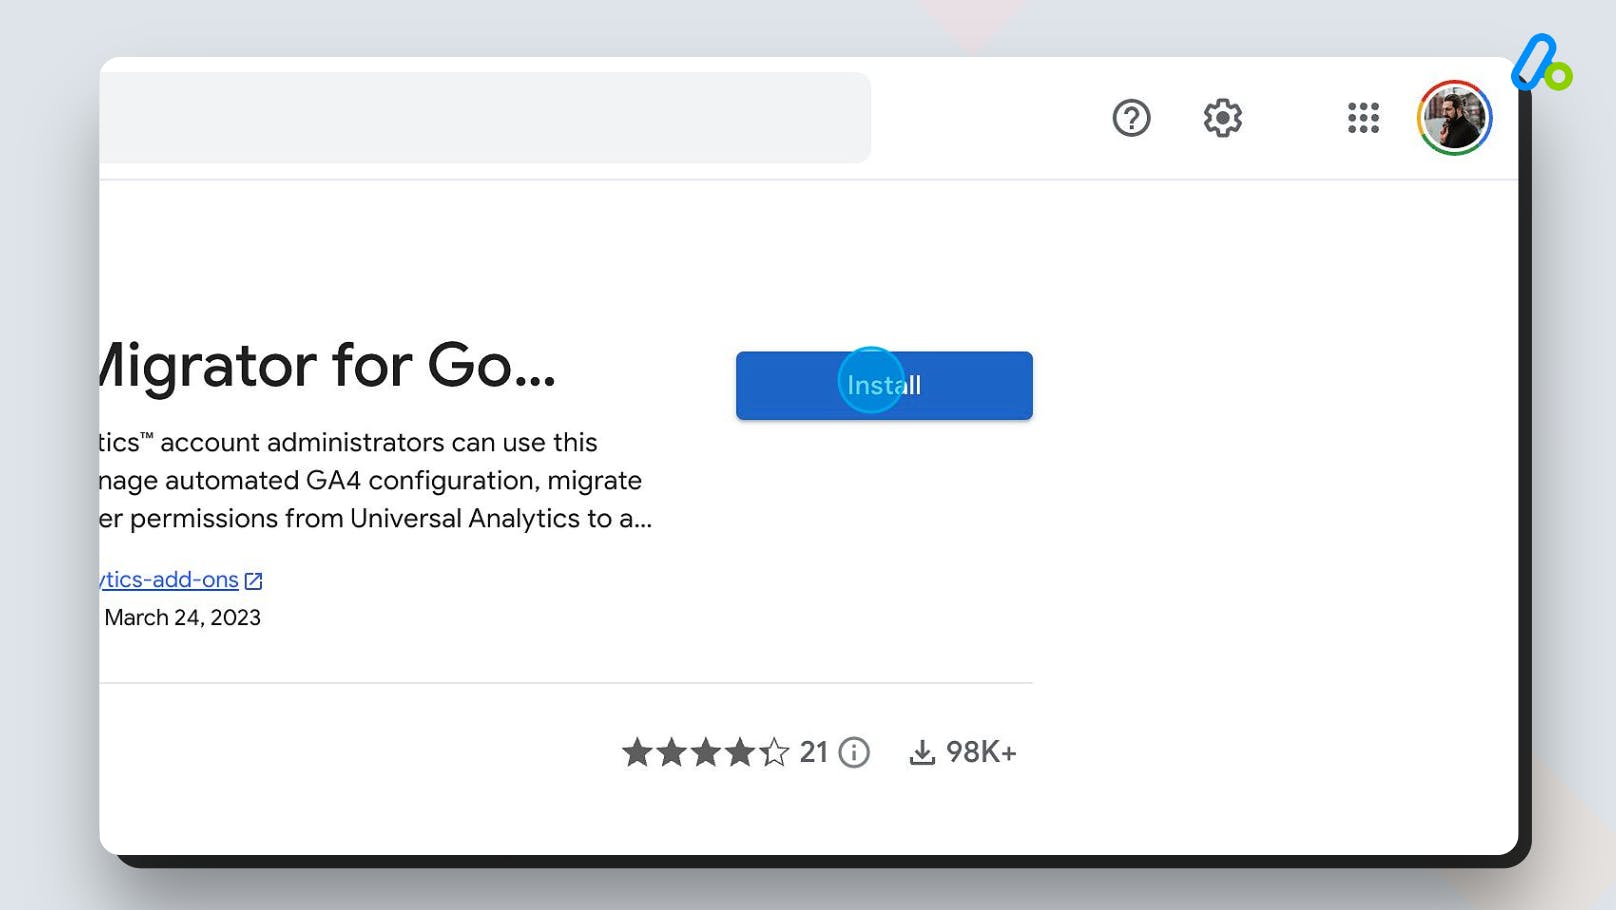
Task: Open the settings gear icon
Action: tap(1222, 118)
